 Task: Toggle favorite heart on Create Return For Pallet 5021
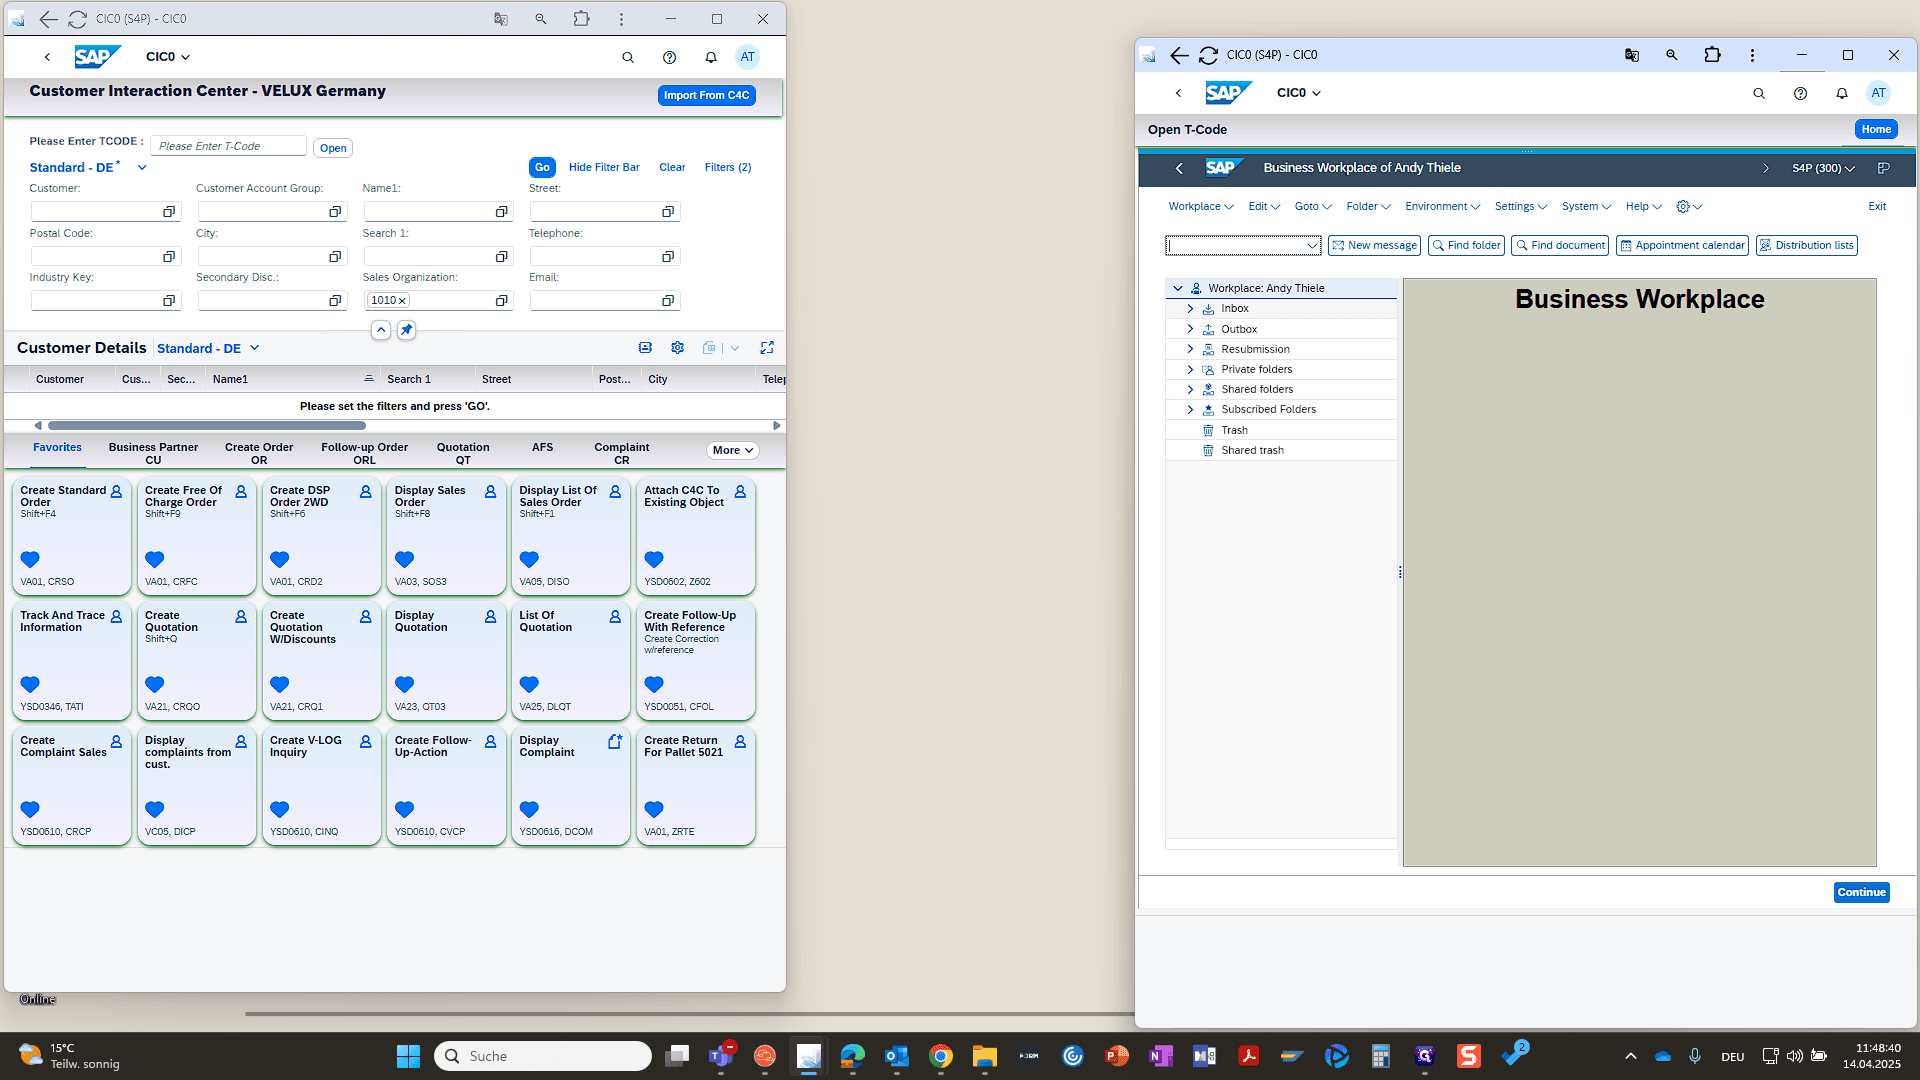pos(654,810)
